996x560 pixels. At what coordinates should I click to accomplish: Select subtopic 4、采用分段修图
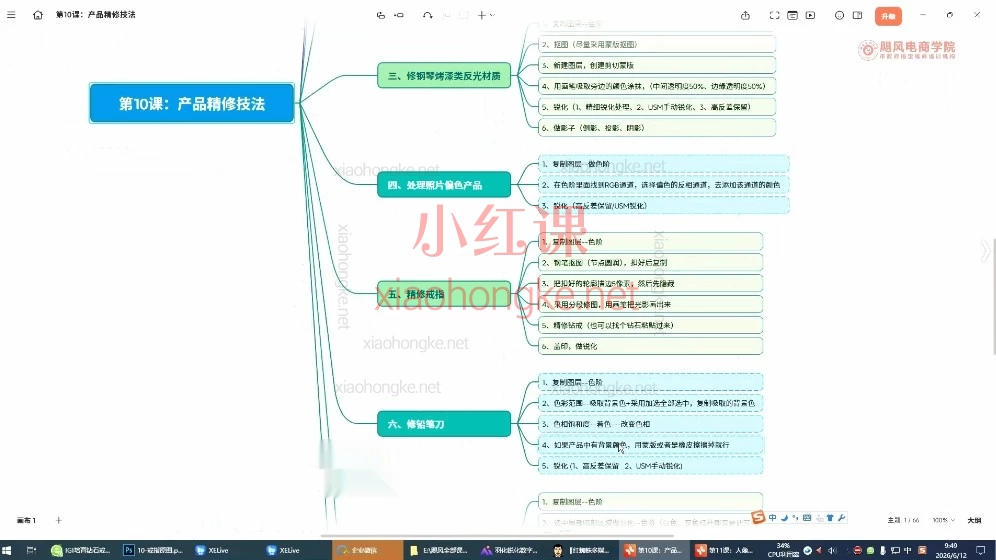click(x=650, y=304)
